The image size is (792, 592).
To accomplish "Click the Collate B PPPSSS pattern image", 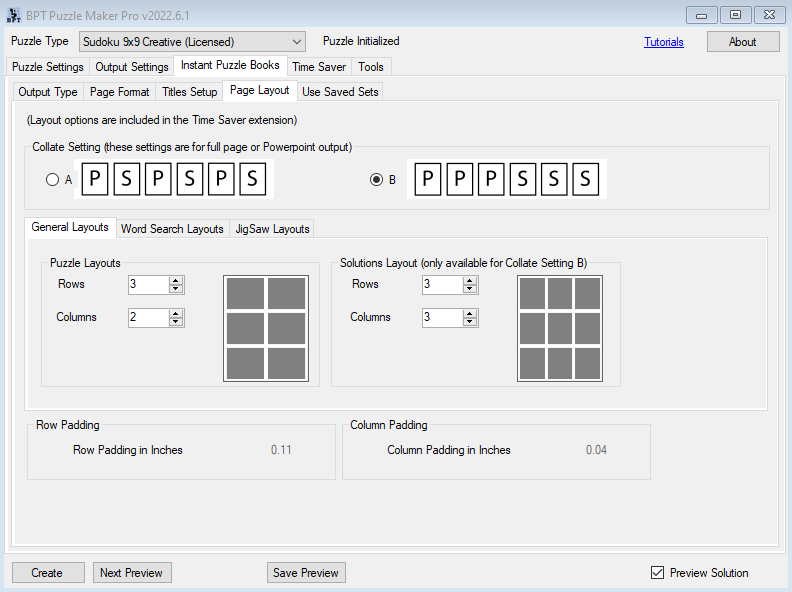I will pyautogui.click(x=507, y=179).
